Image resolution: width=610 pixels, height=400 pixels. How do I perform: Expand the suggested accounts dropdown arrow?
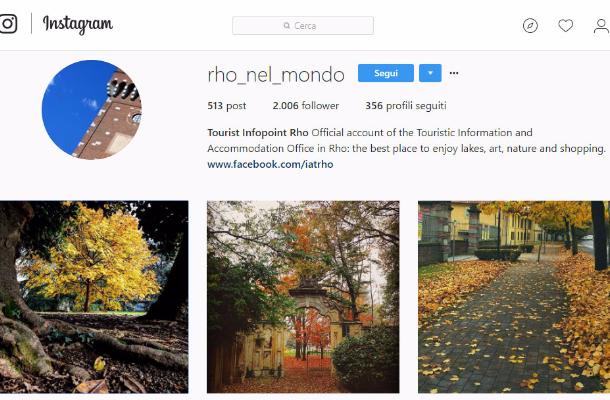click(x=430, y=73)
